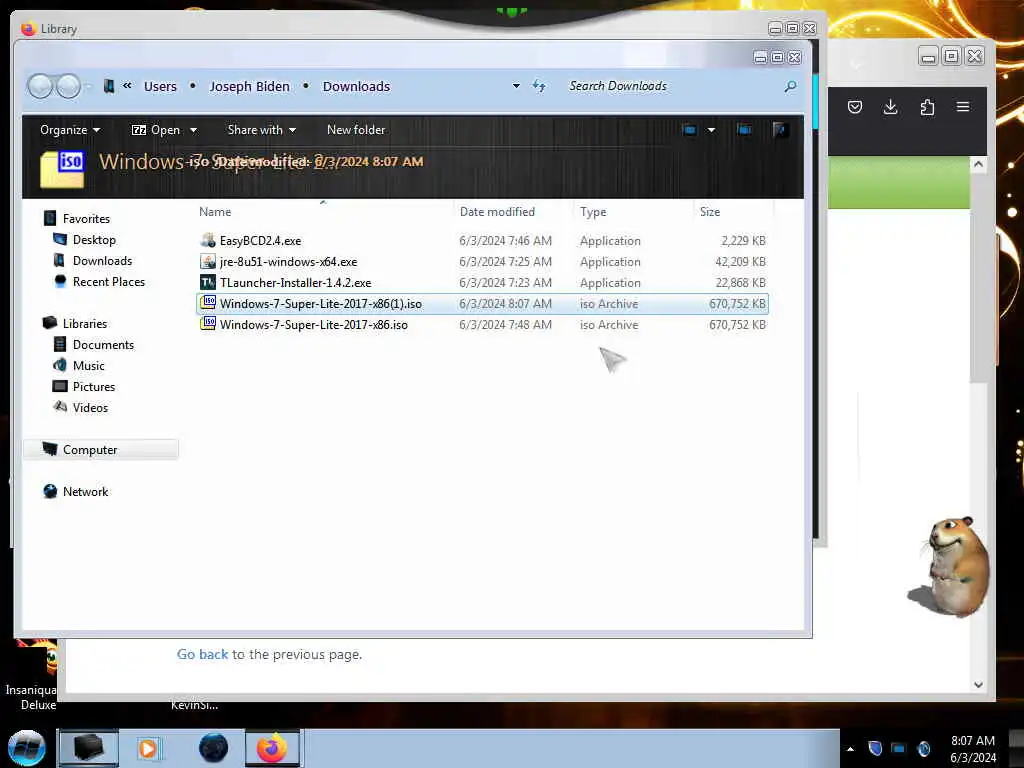The height and width of the screenshot is (768, 1024).
Task: Click the change view icon in Explorer toolbar
Action: click(x=689, y=130)
